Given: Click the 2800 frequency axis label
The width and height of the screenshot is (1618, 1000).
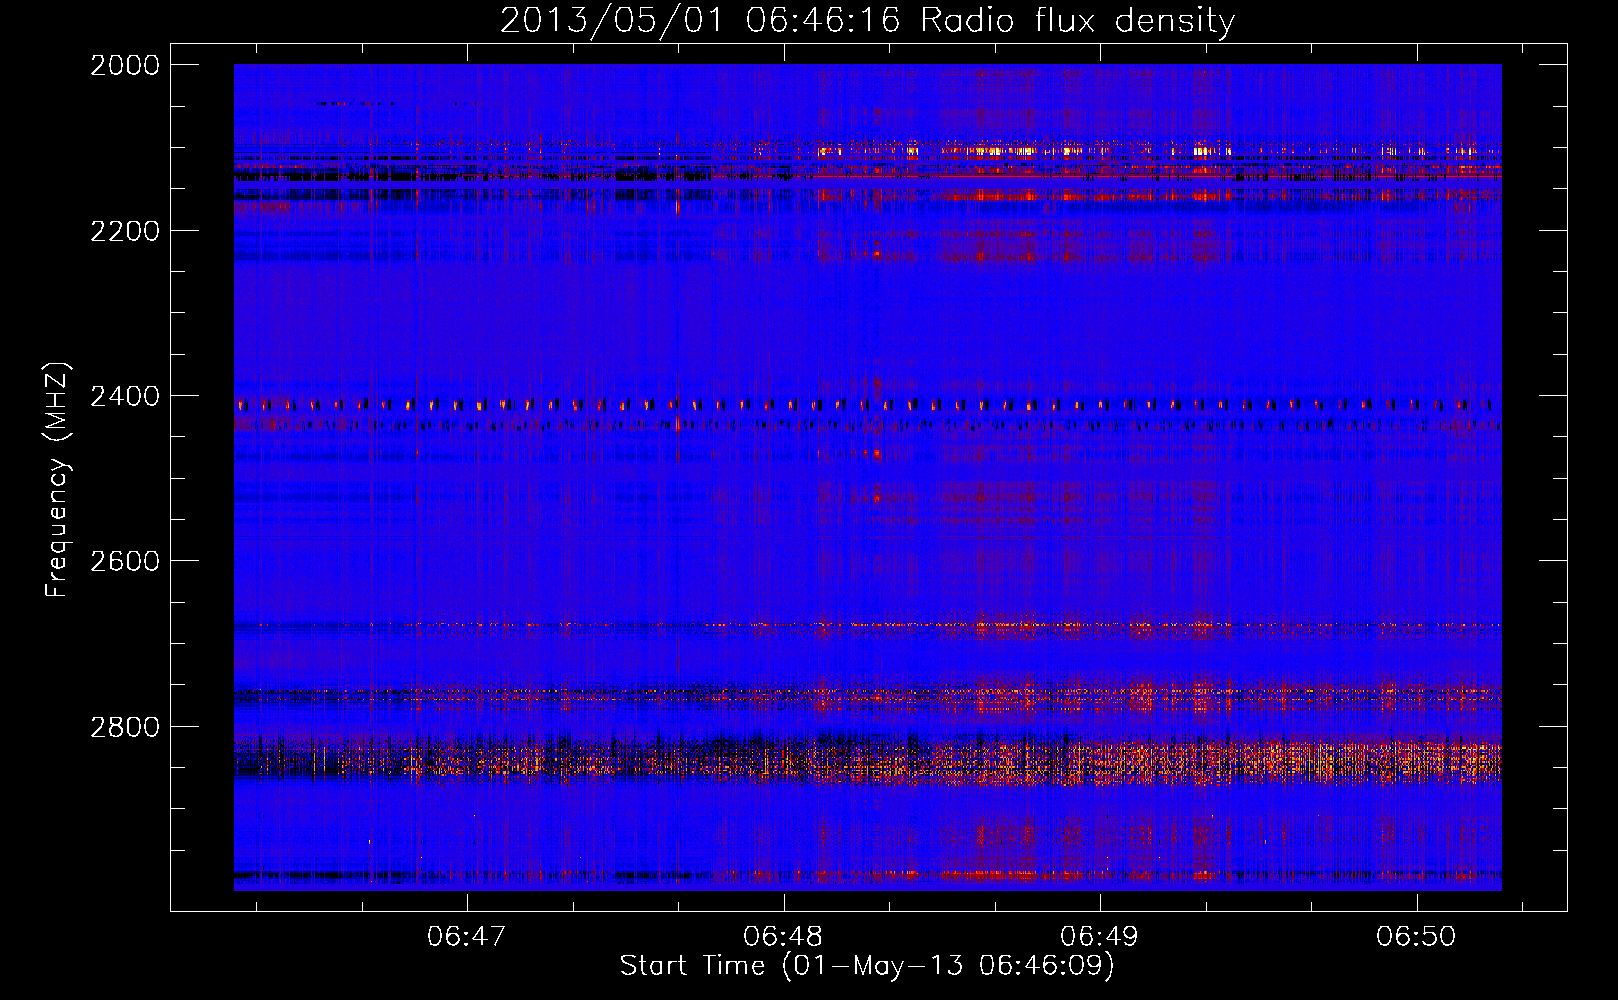Looking at the screenshot, I should [x=125, y=726].
